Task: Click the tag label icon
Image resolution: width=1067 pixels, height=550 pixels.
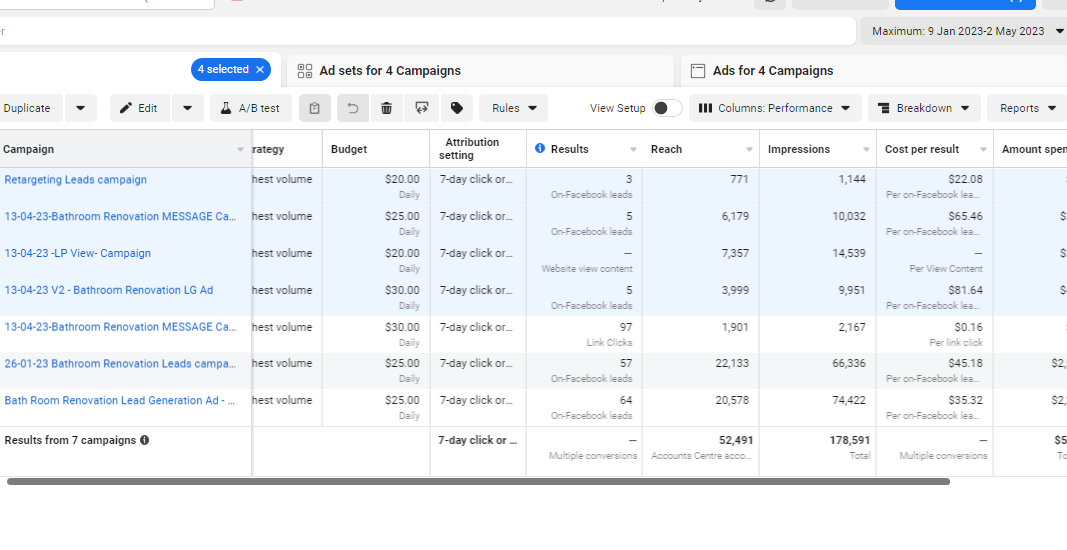Action: click(456, 108)
